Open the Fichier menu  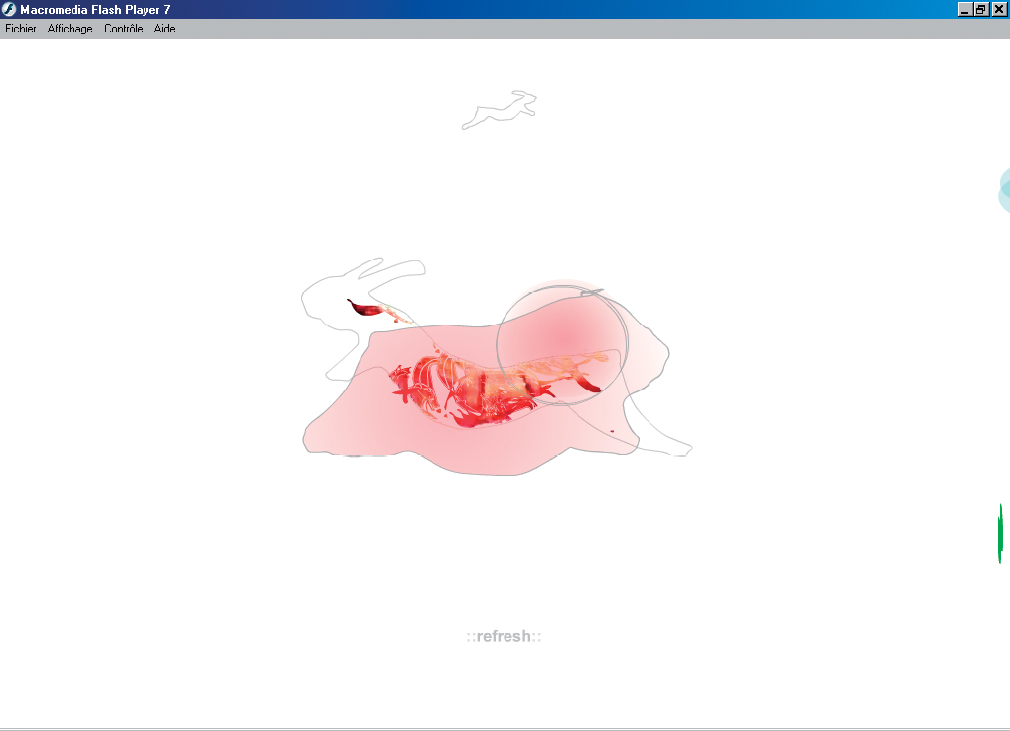pos(21,28)
